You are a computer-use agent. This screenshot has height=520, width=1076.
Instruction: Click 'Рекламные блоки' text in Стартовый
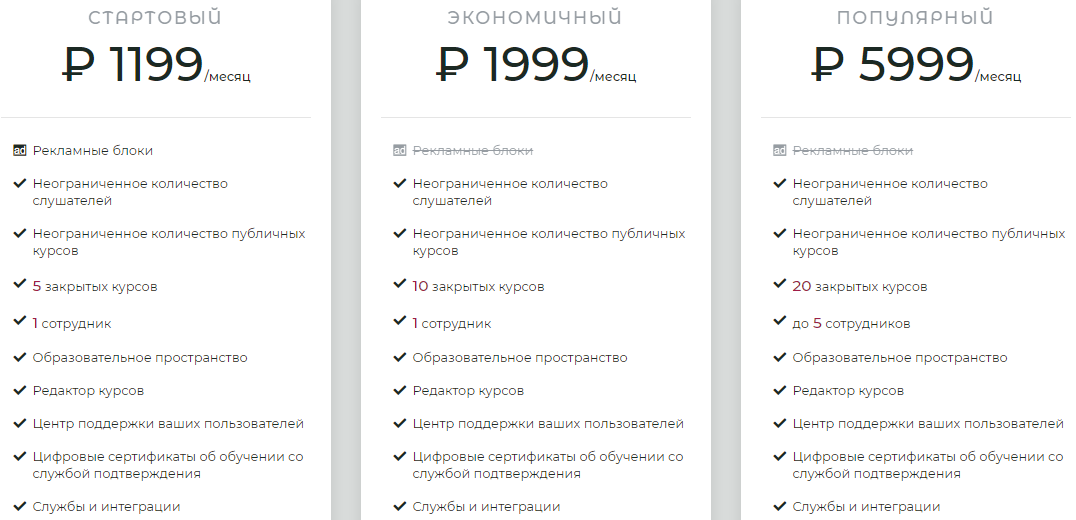click(x=93, y=151)
